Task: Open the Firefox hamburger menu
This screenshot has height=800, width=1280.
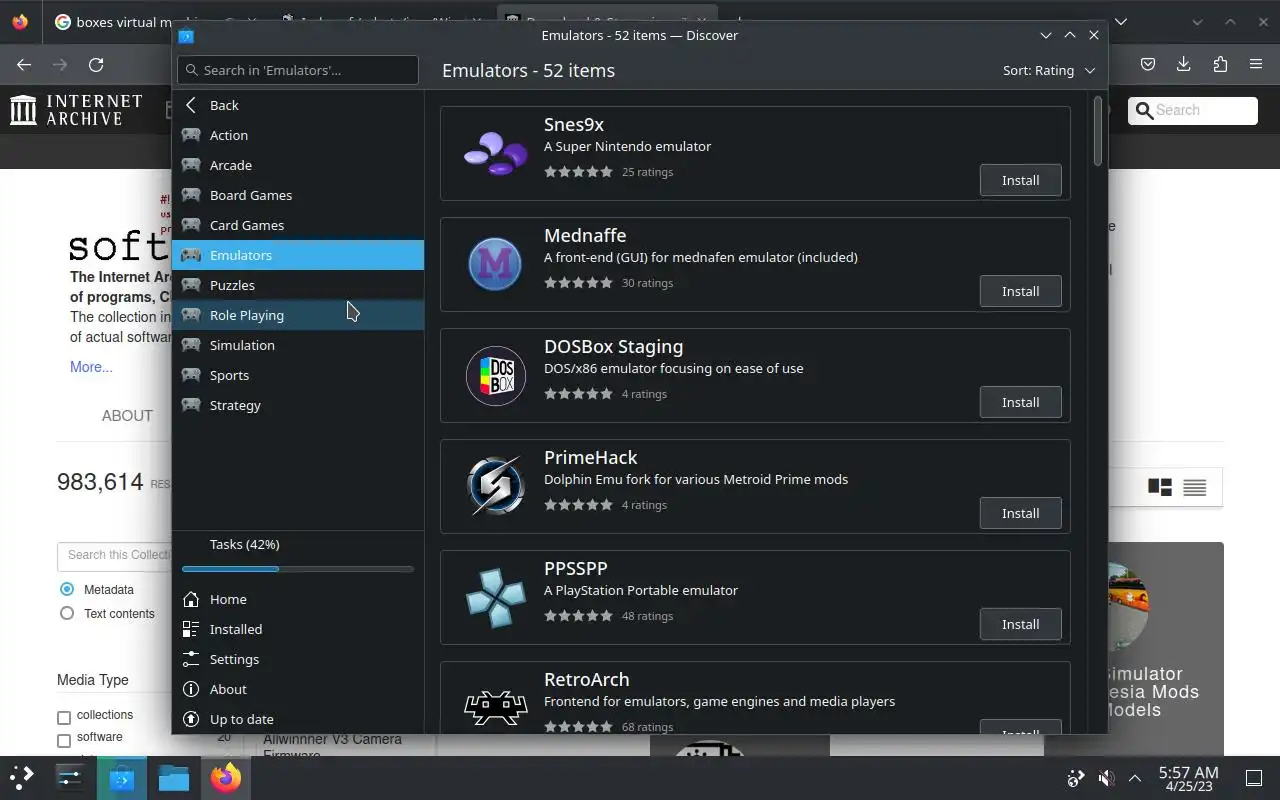Action: (x=1256, y=64)
